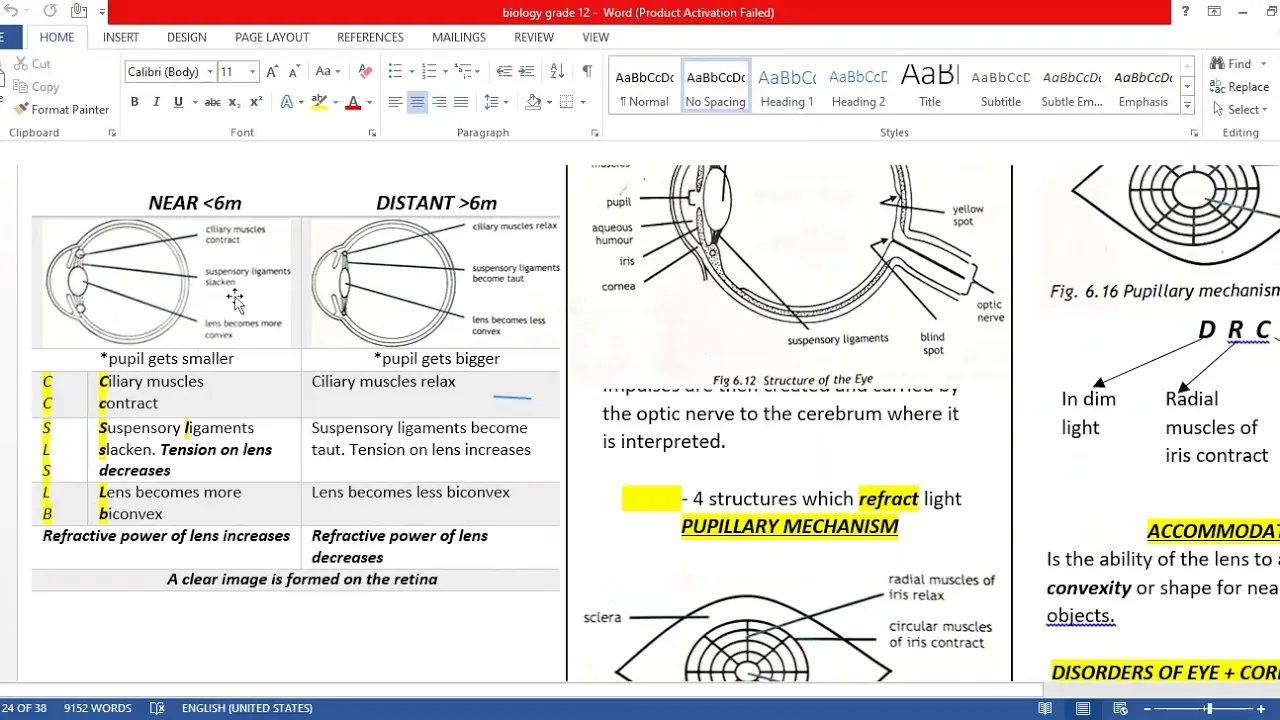Screen dimensions: 1280x720
Task: Switch to Print Layout view in status bar
Action: click(x=1083, y=708)
